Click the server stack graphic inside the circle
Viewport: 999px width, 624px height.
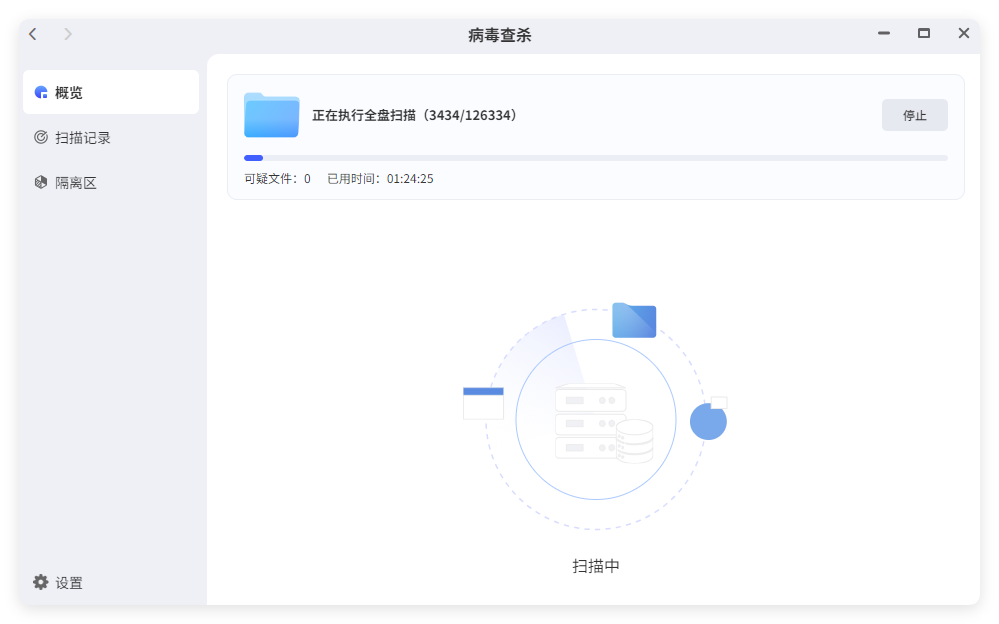click(x=592, y=420)
